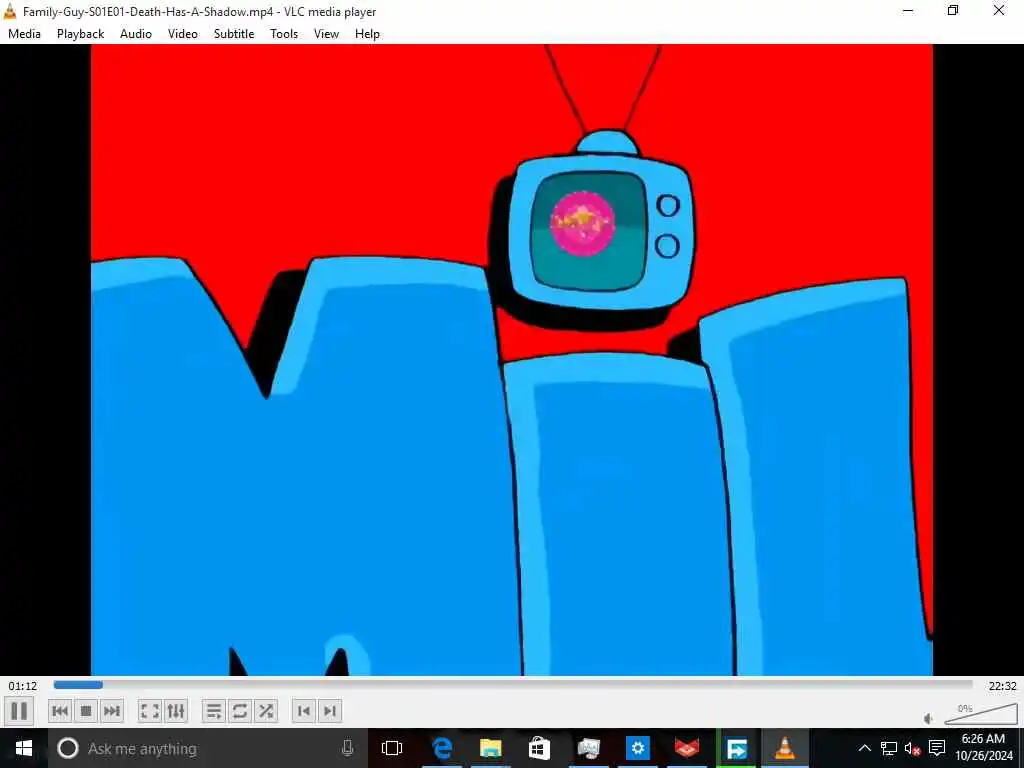
Task: Go to next chapter button
Action: point(330,711)
